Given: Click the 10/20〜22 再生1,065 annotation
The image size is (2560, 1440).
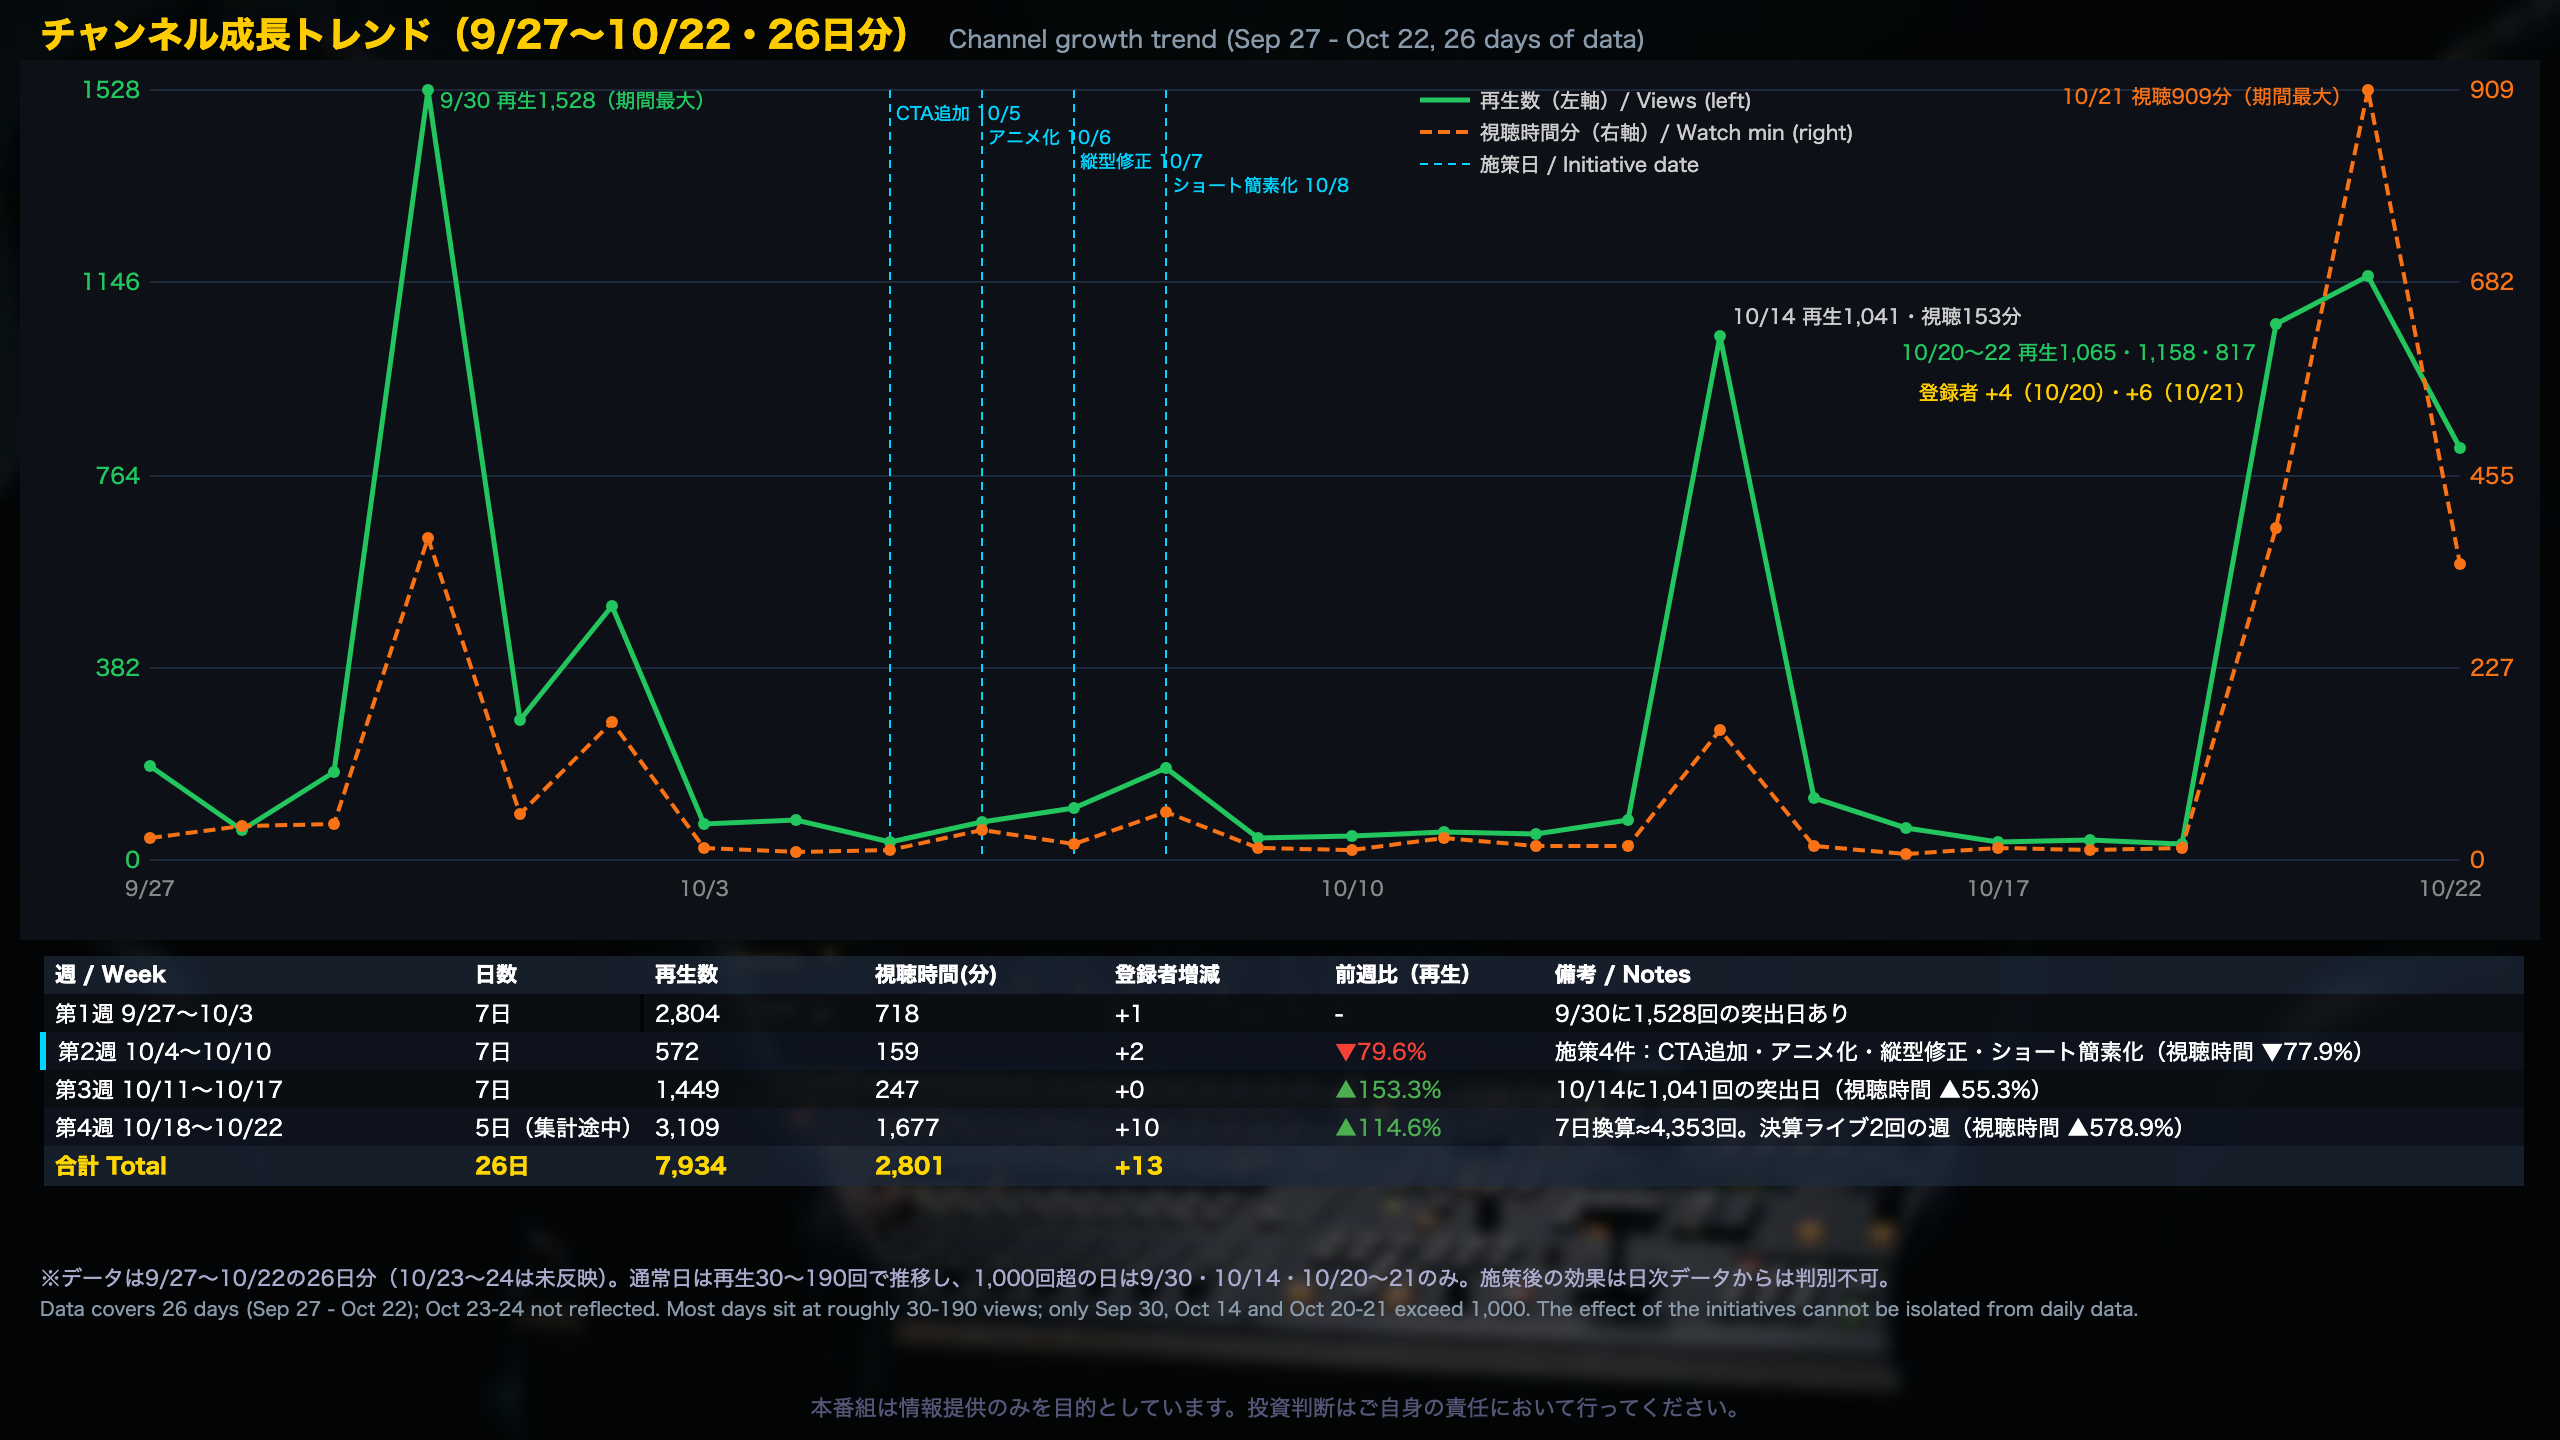Looking at the screenshot, I should [x=2078, y=353].
